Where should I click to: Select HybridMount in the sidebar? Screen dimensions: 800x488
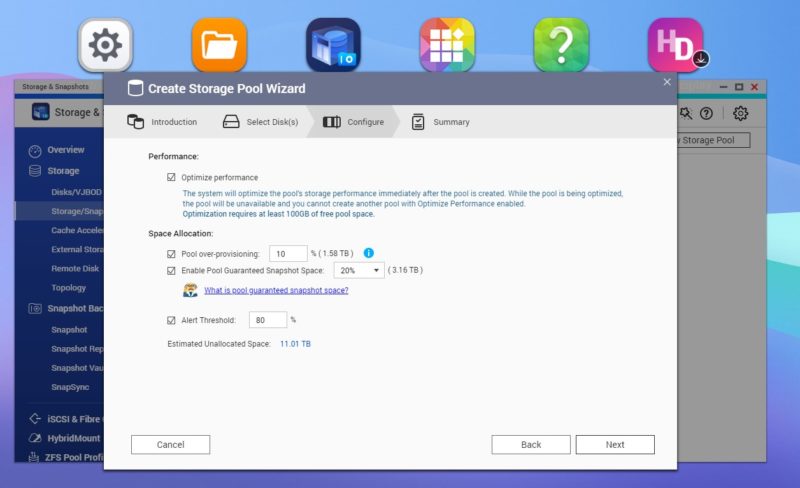click(74, 438)
